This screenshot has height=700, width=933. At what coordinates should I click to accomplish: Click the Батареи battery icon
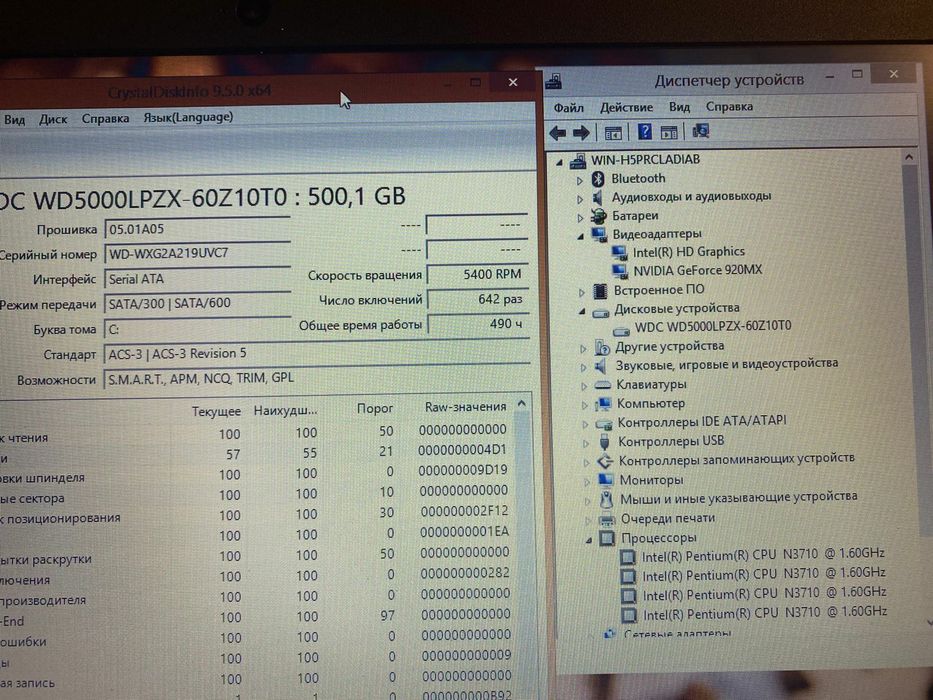coord(598,216)
